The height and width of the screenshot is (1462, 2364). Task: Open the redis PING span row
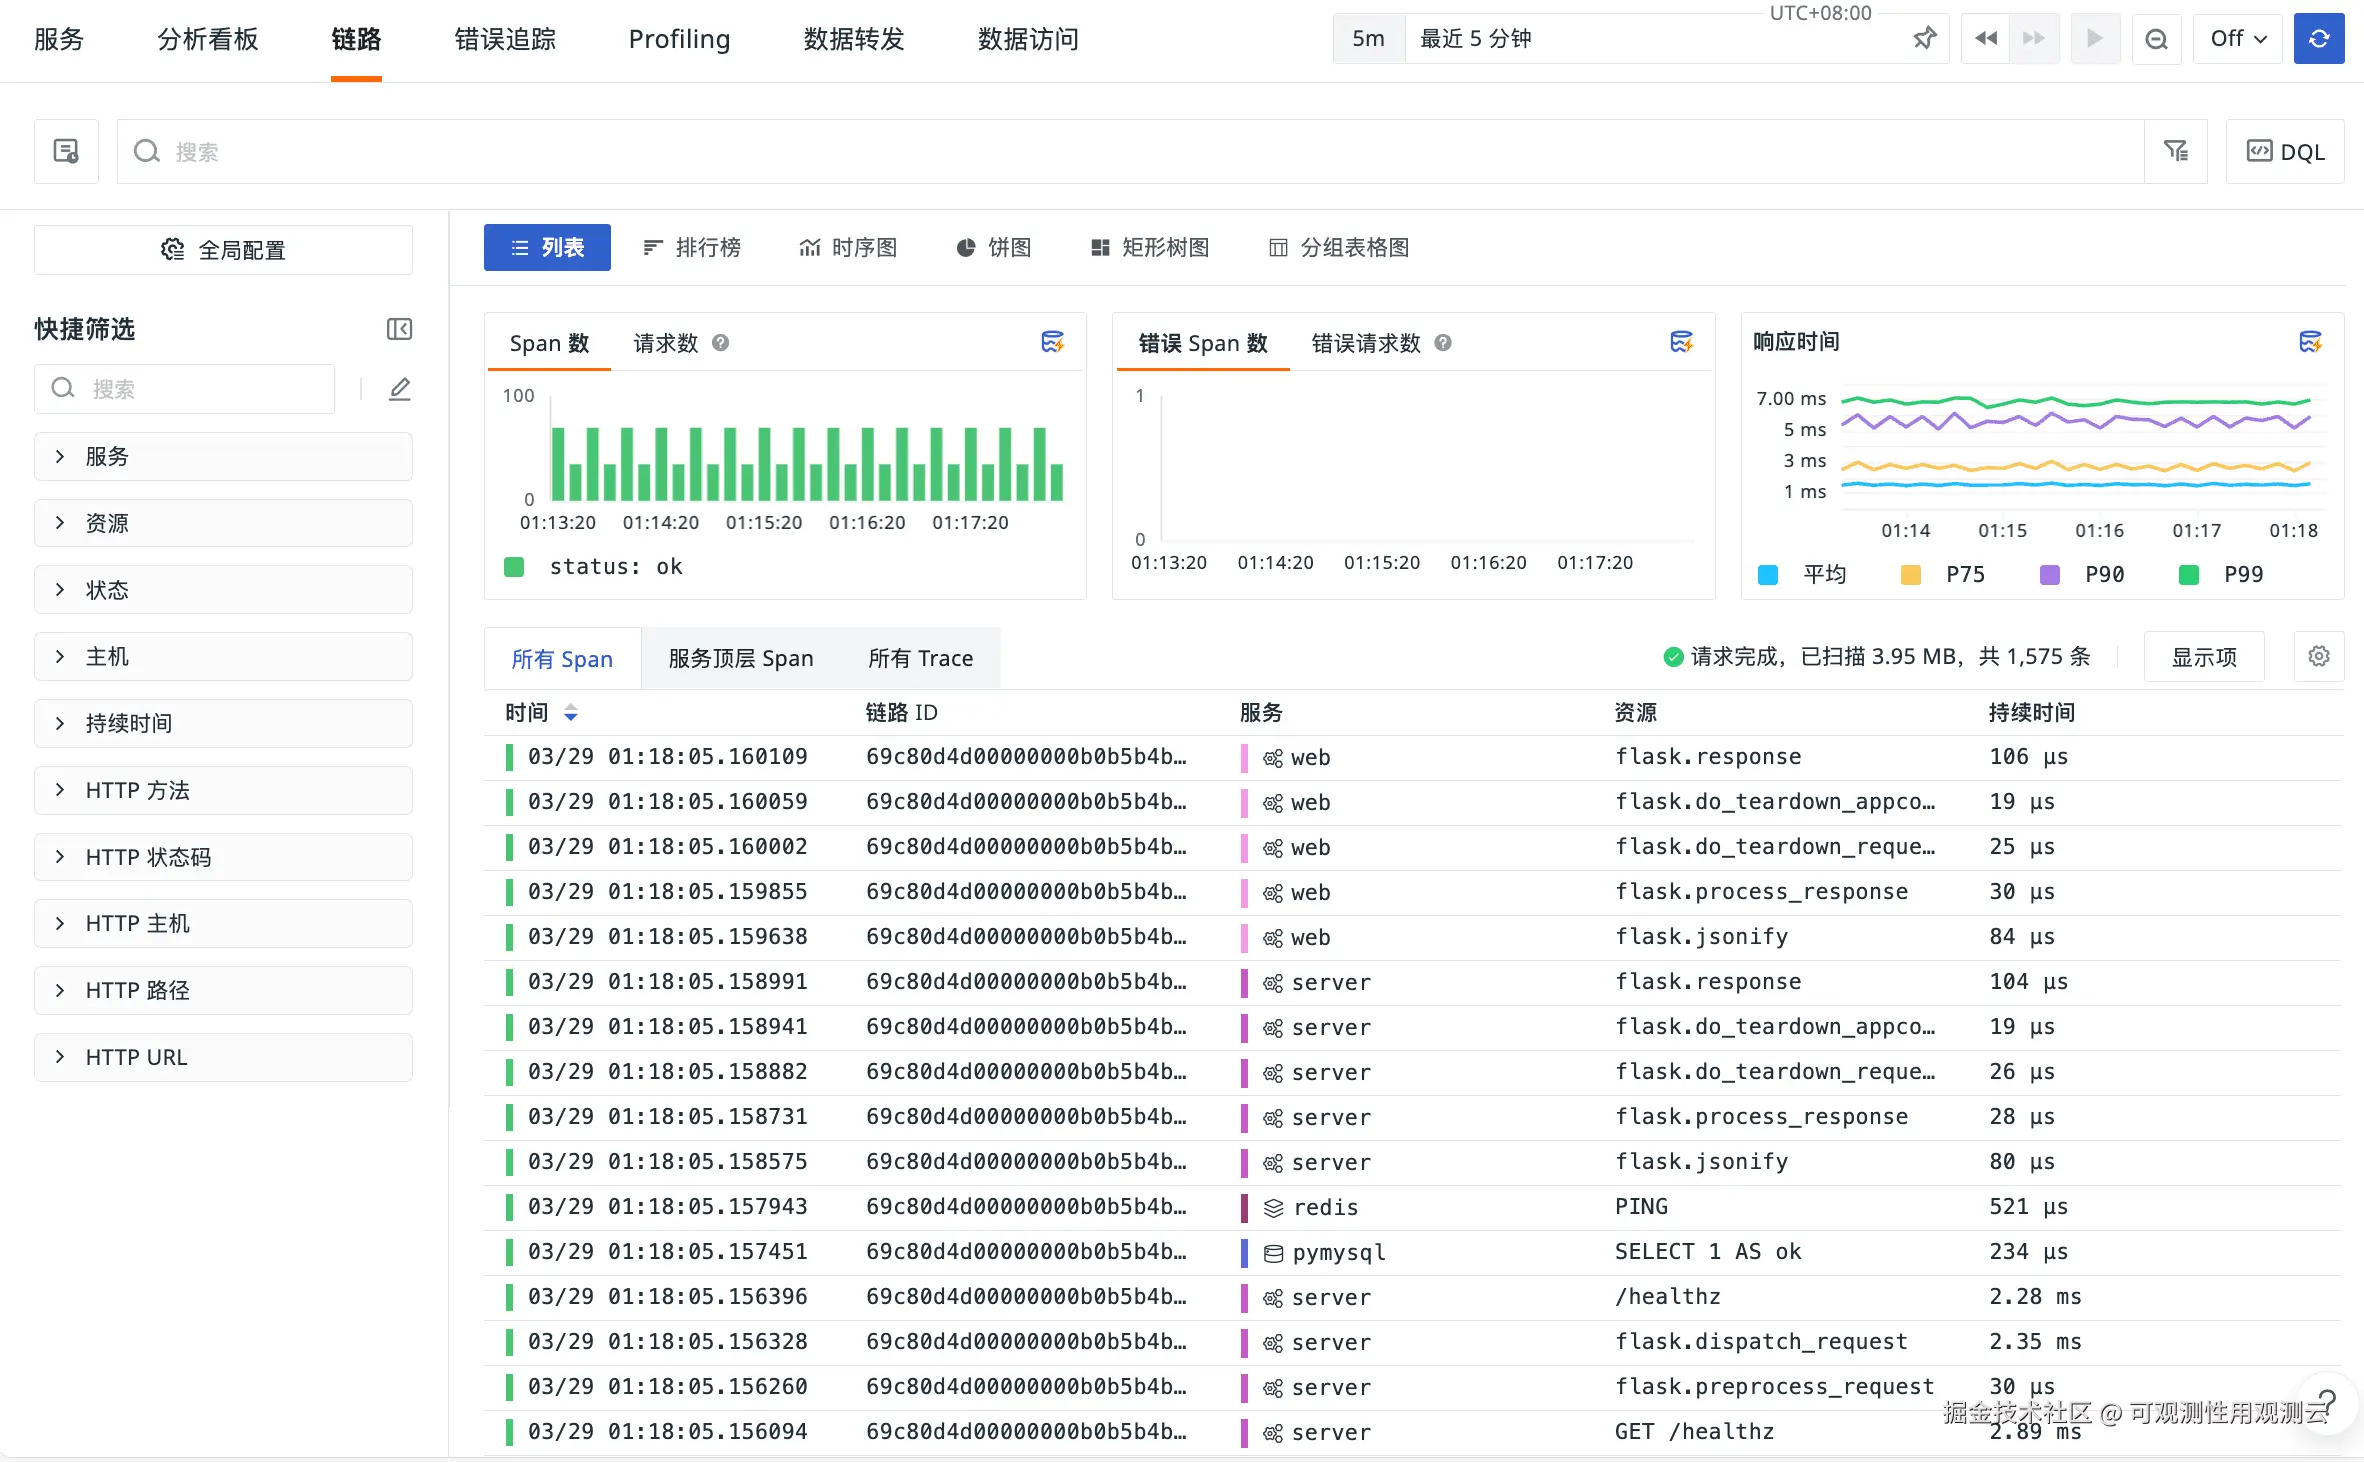[1413, 1207]
